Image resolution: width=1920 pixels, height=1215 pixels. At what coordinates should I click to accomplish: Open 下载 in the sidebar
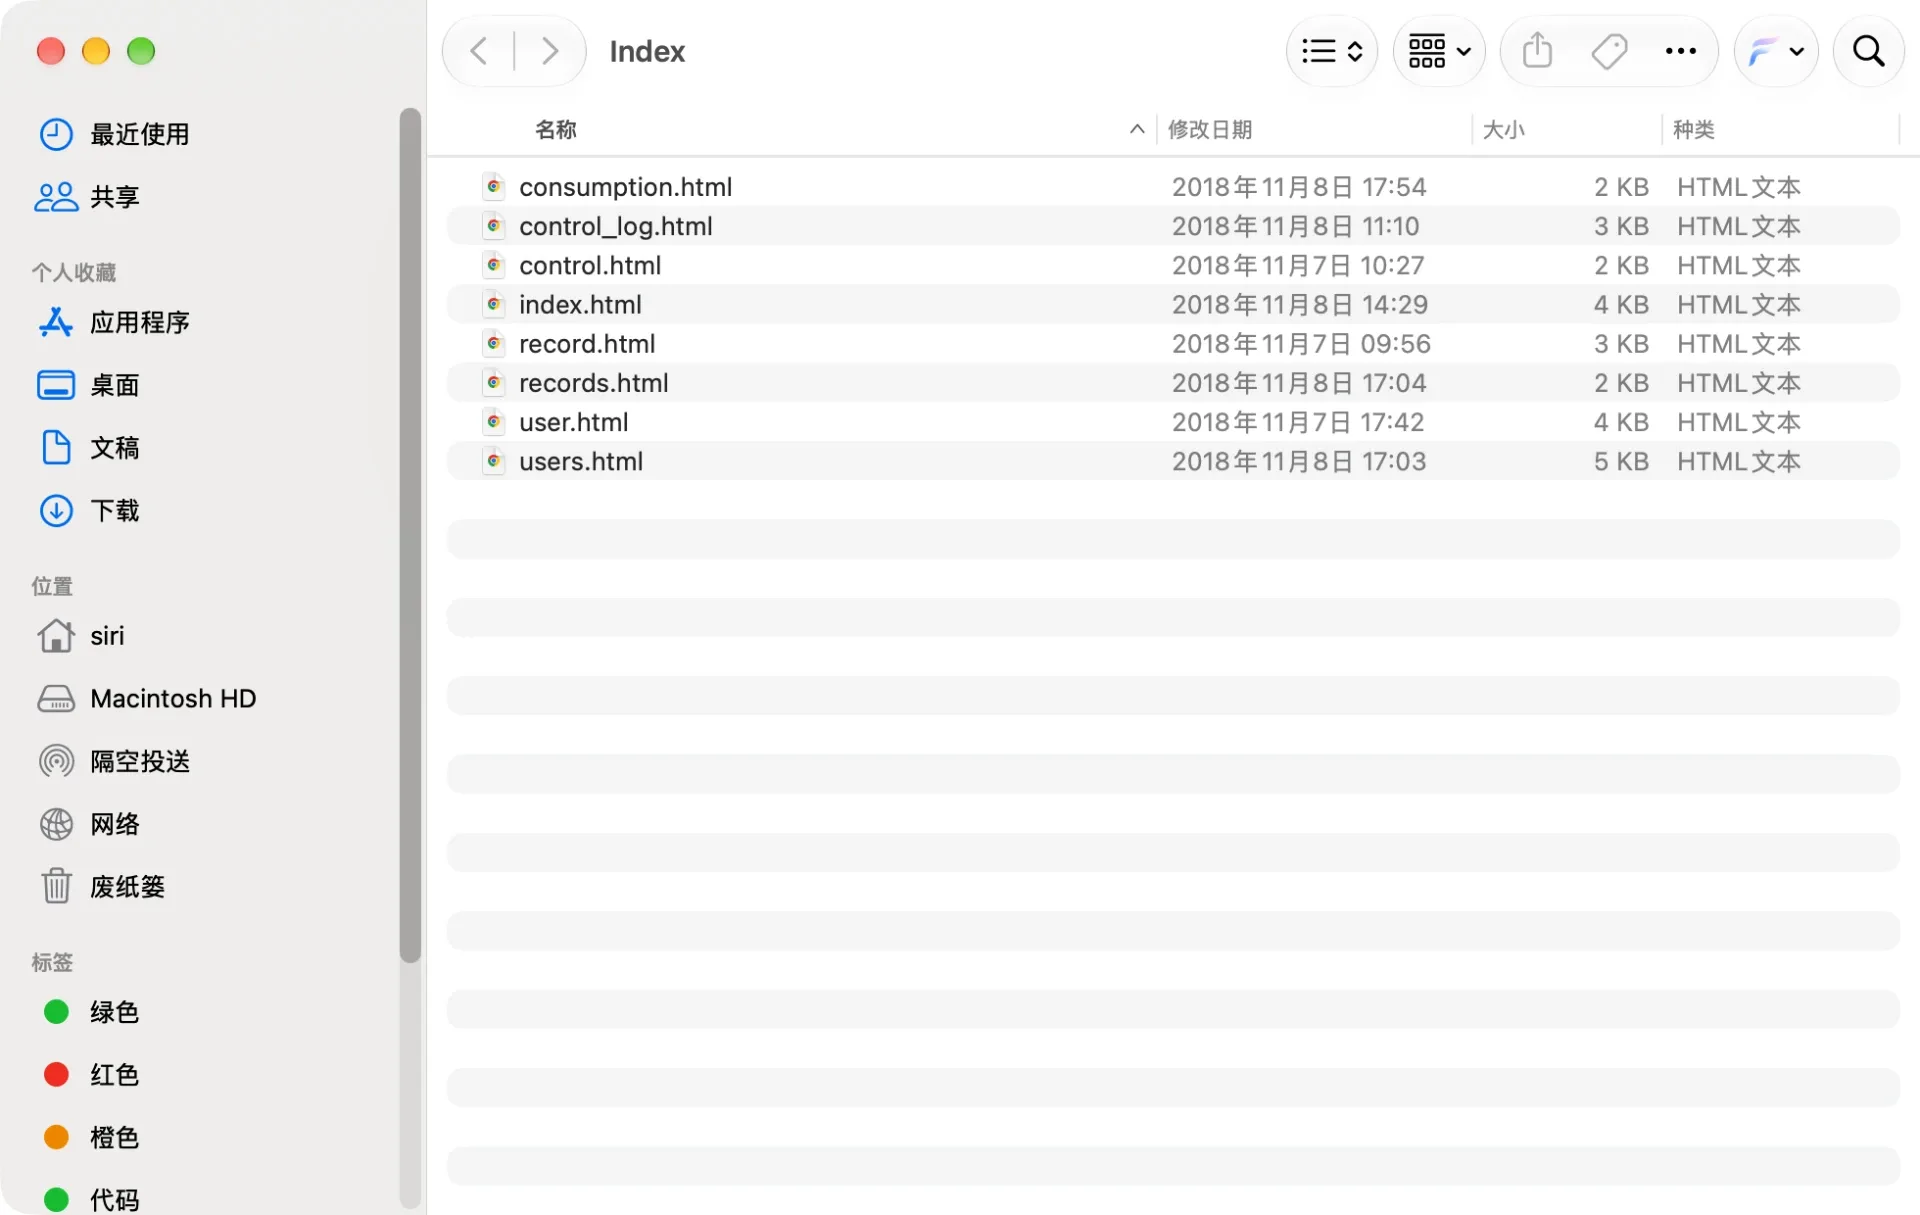tap(114, 511)
